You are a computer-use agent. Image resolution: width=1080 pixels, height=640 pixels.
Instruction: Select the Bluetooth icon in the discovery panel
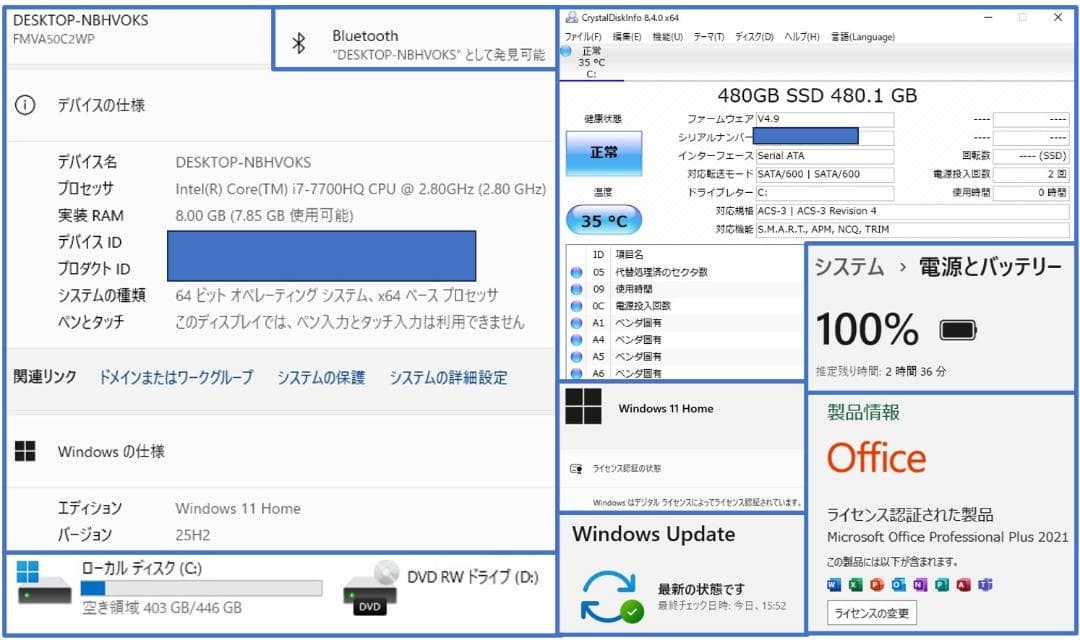299,41
